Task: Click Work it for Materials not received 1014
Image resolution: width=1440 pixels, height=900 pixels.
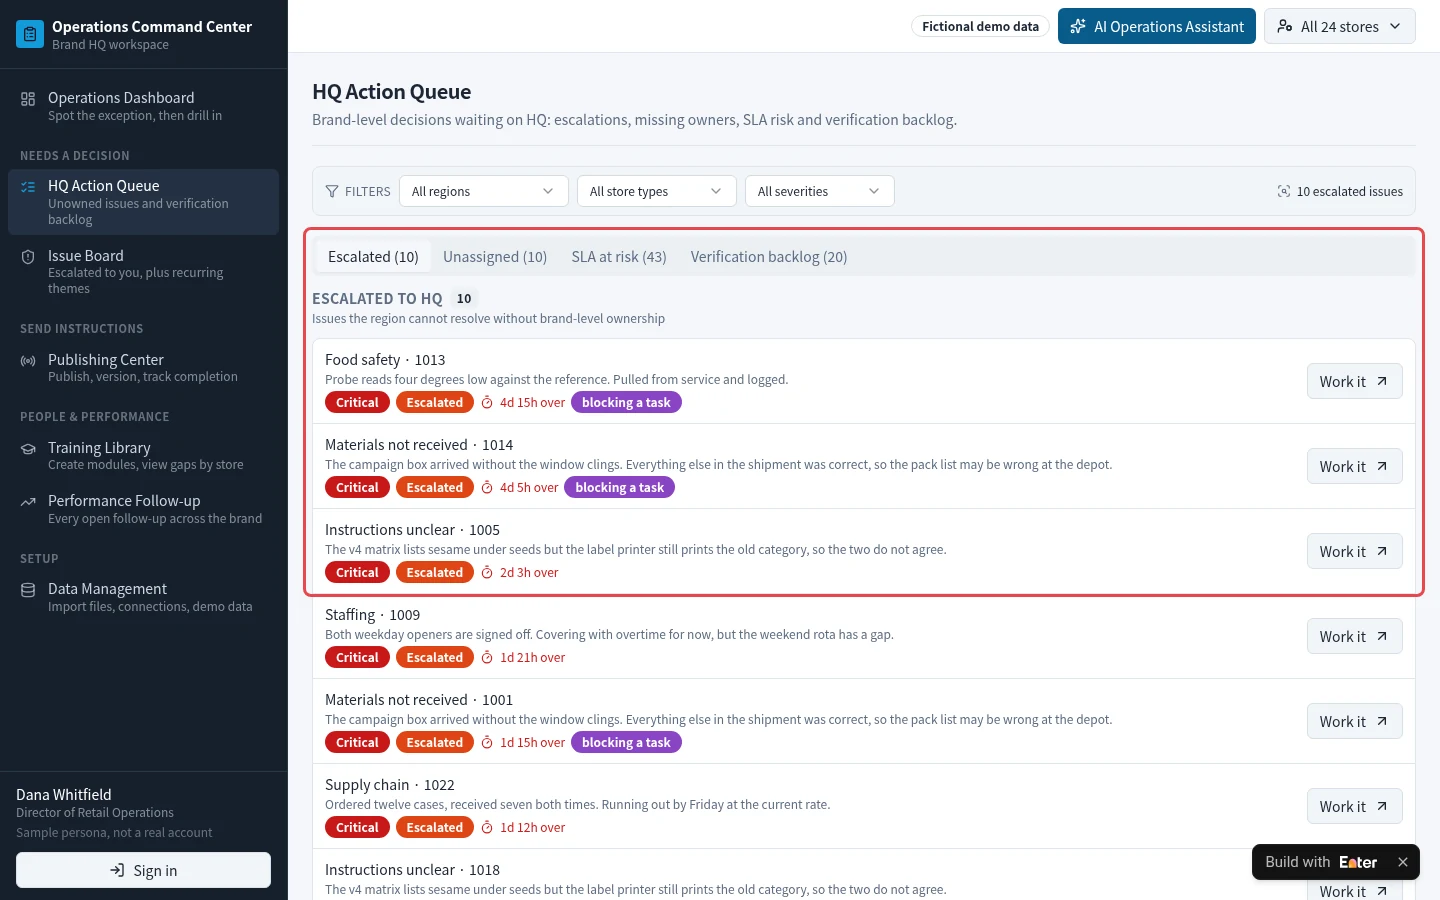Action: coord(1355,466)
